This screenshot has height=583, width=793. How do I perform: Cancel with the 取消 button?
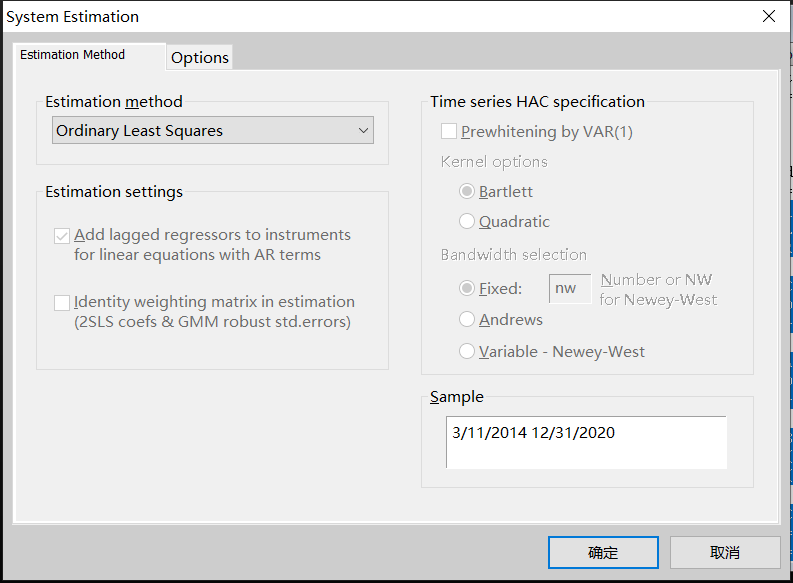[725, 553]
